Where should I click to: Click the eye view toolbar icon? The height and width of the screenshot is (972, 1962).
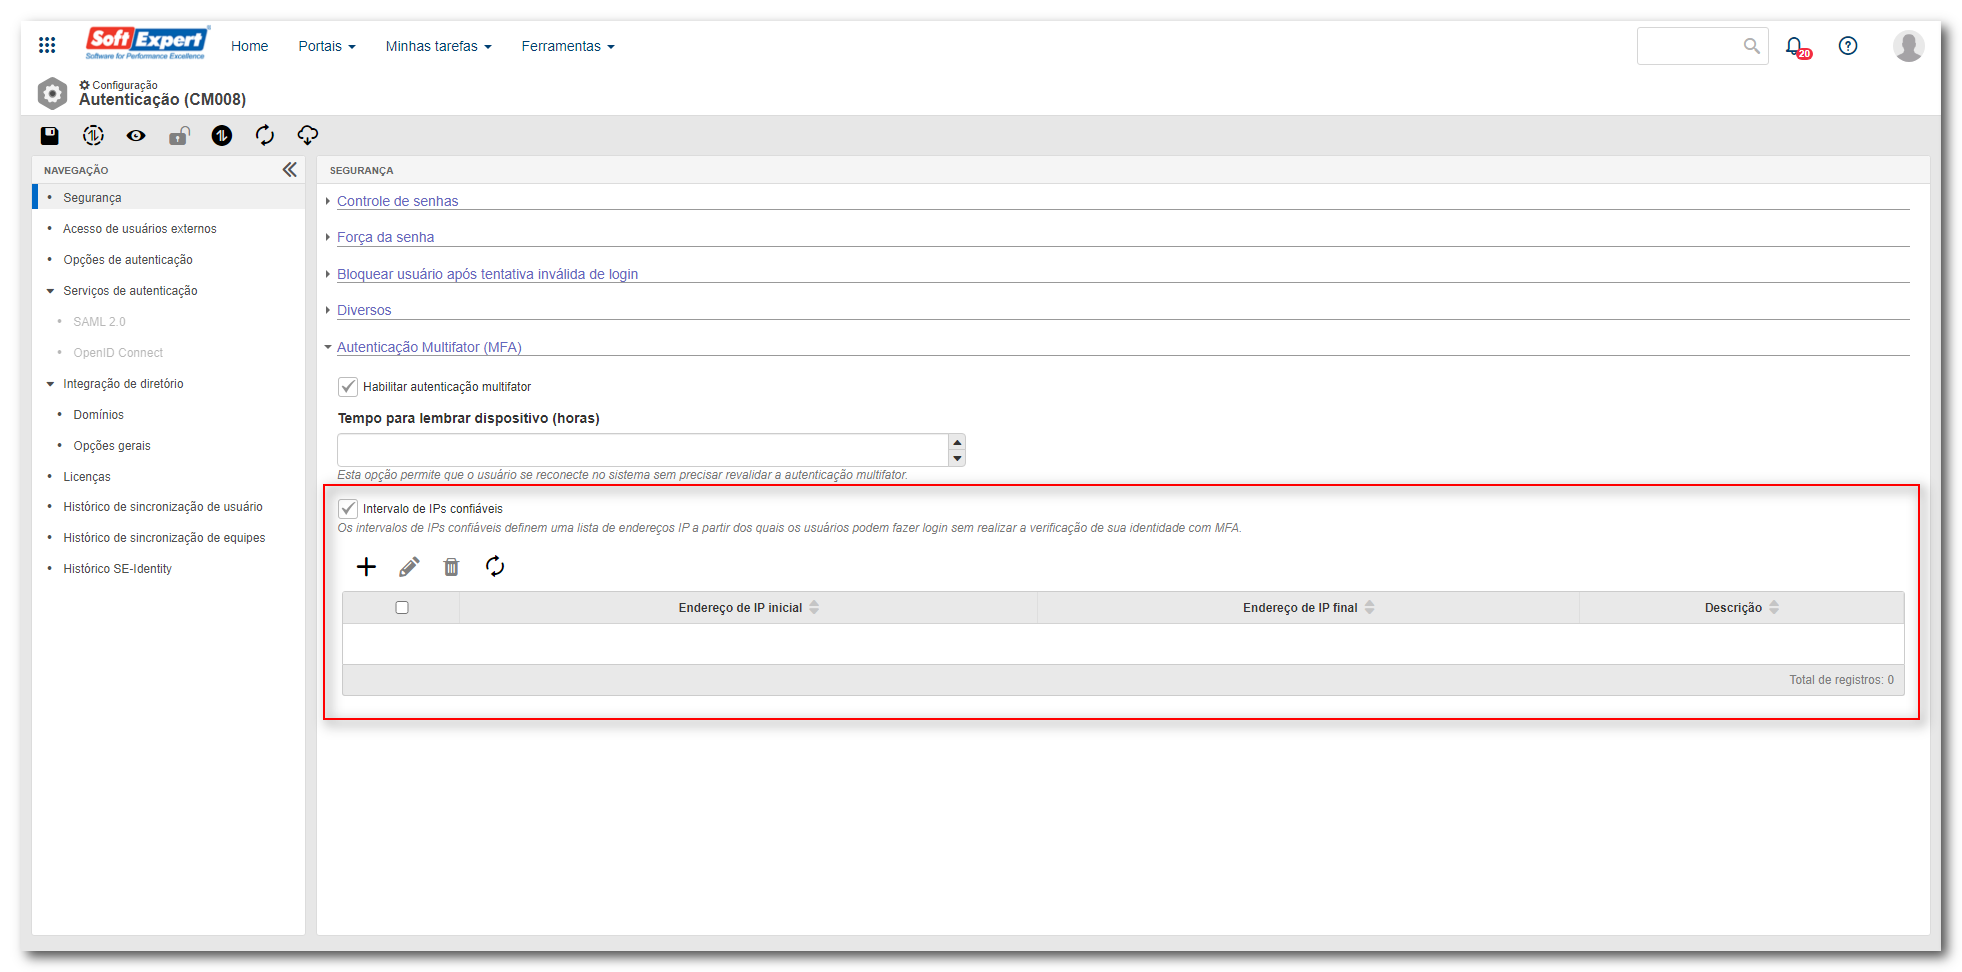(136, 135)
